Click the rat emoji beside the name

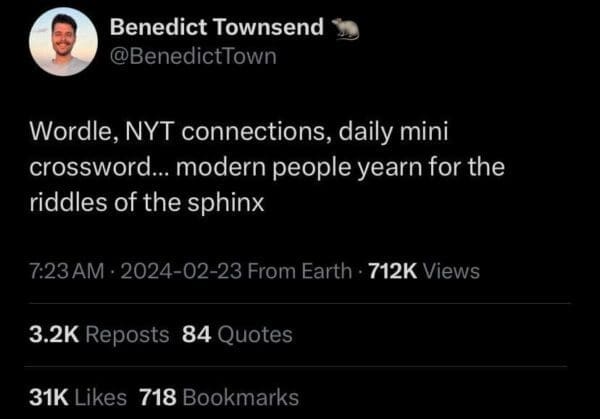pos(345,28)
